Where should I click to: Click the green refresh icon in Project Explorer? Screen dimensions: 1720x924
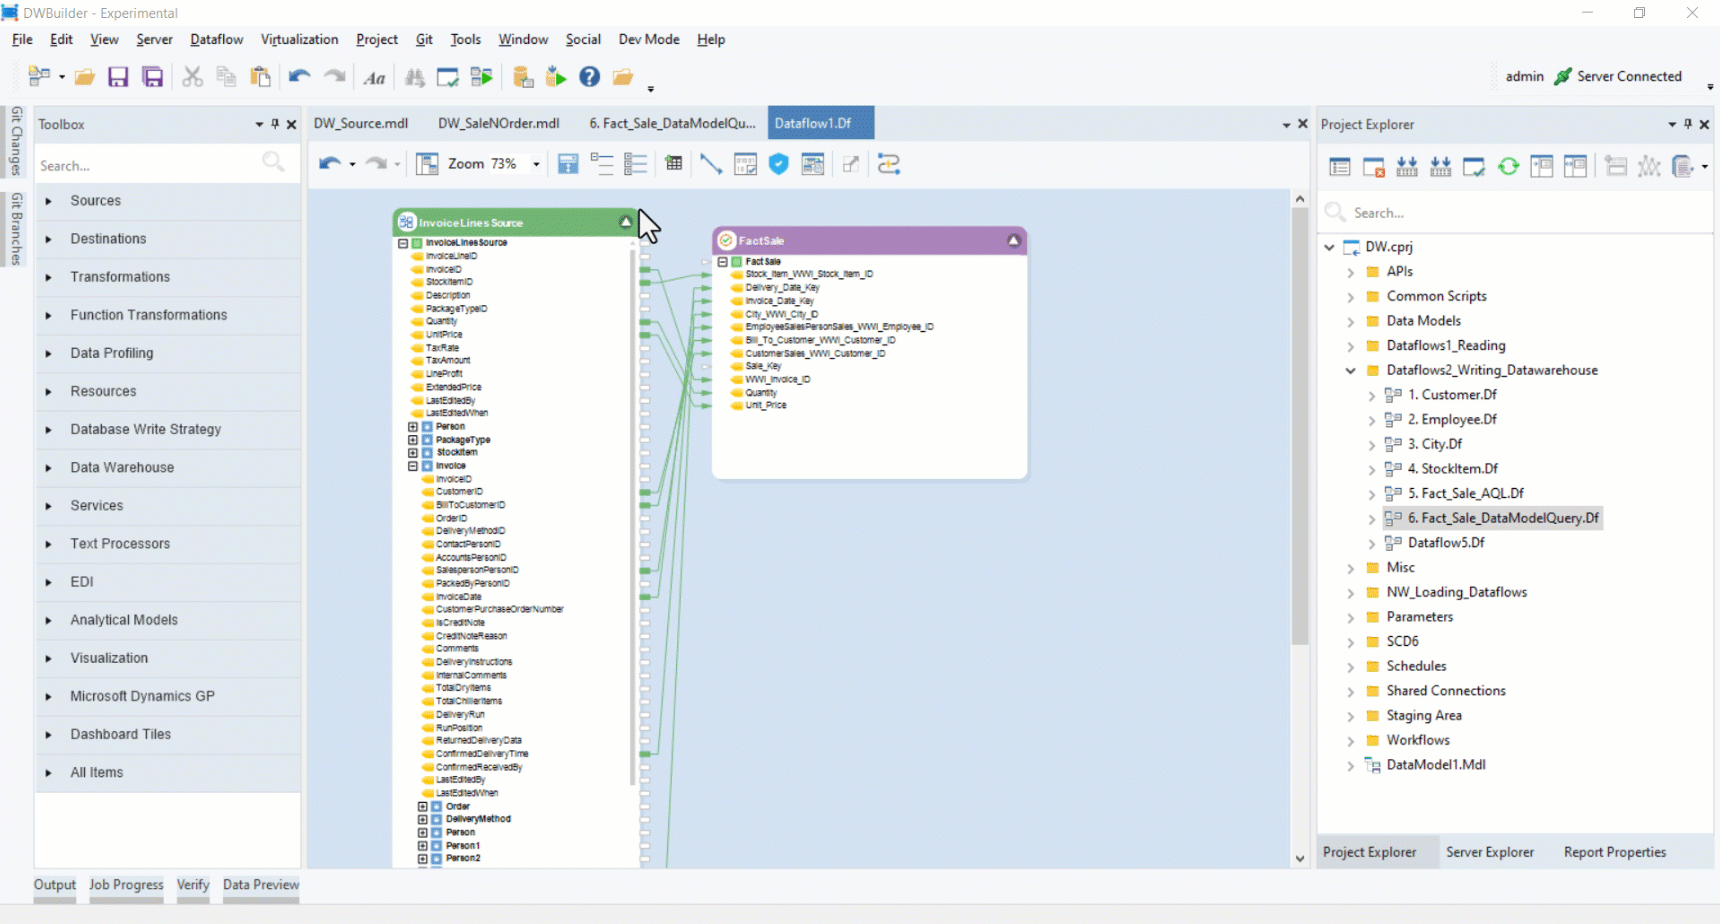click(x=1508, y=167)
